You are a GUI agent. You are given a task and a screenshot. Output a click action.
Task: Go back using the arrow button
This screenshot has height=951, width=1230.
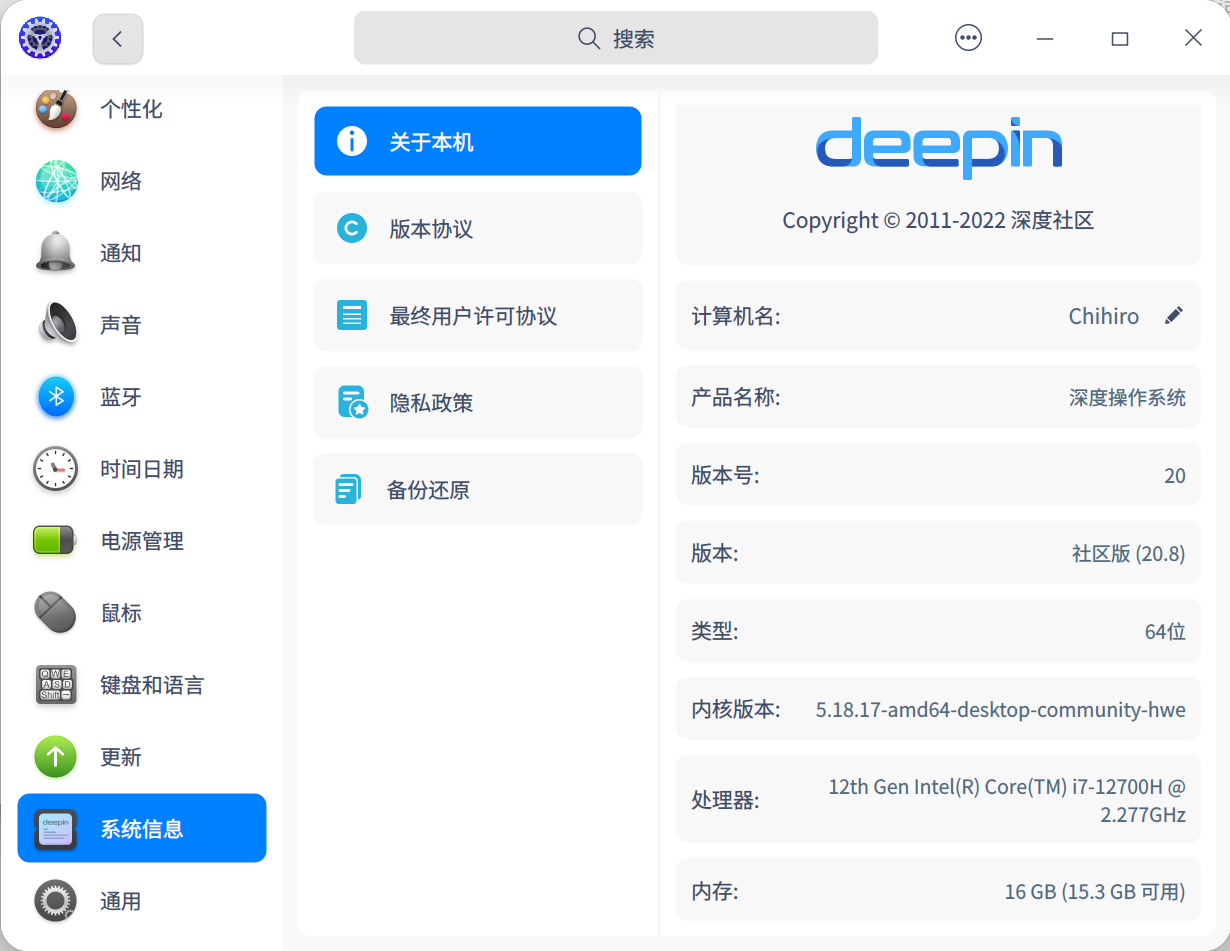117,38
